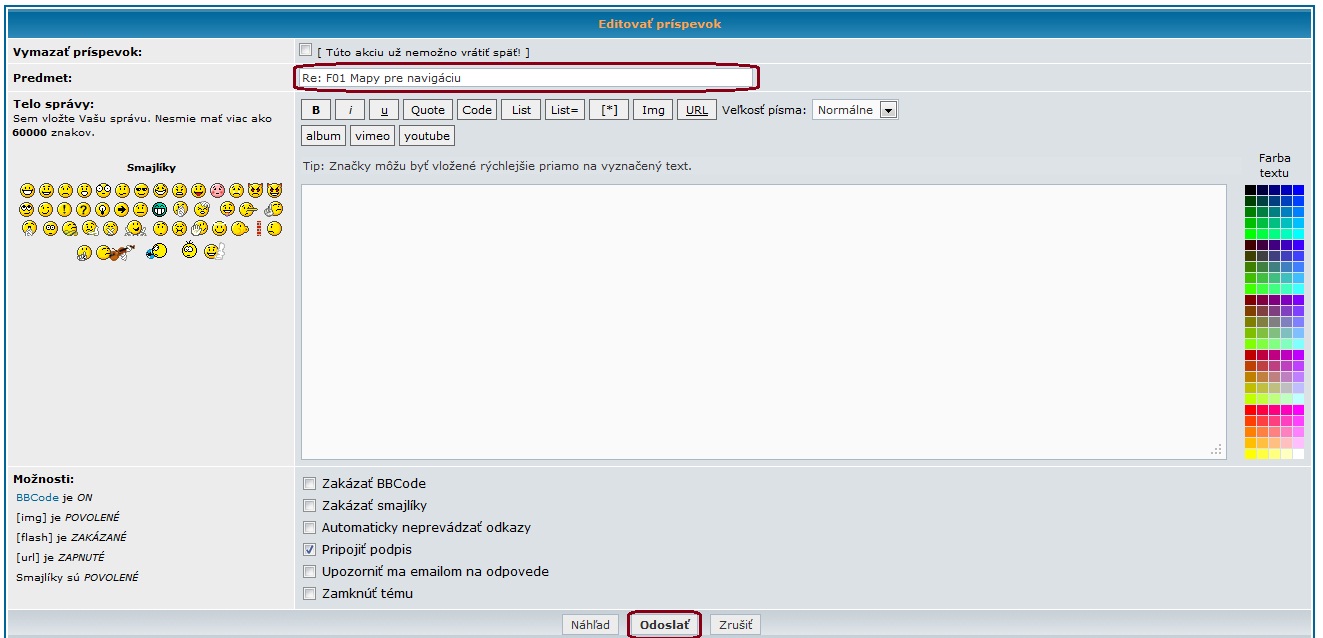The width and height of the screenshot is (1323, 638).
Task: Insert the exclamation mark smiley
Action: pos(64,210)
